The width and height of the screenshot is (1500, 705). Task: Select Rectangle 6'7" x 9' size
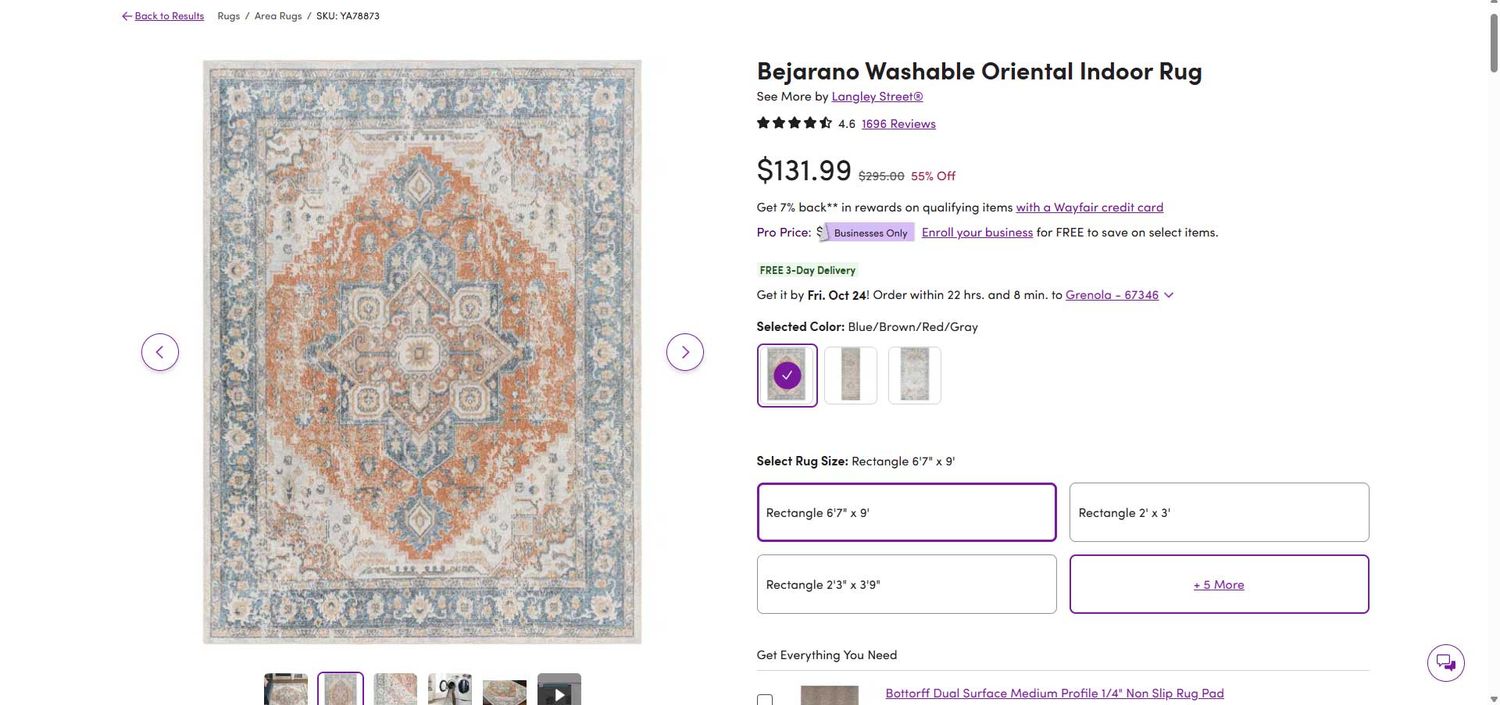906,513
